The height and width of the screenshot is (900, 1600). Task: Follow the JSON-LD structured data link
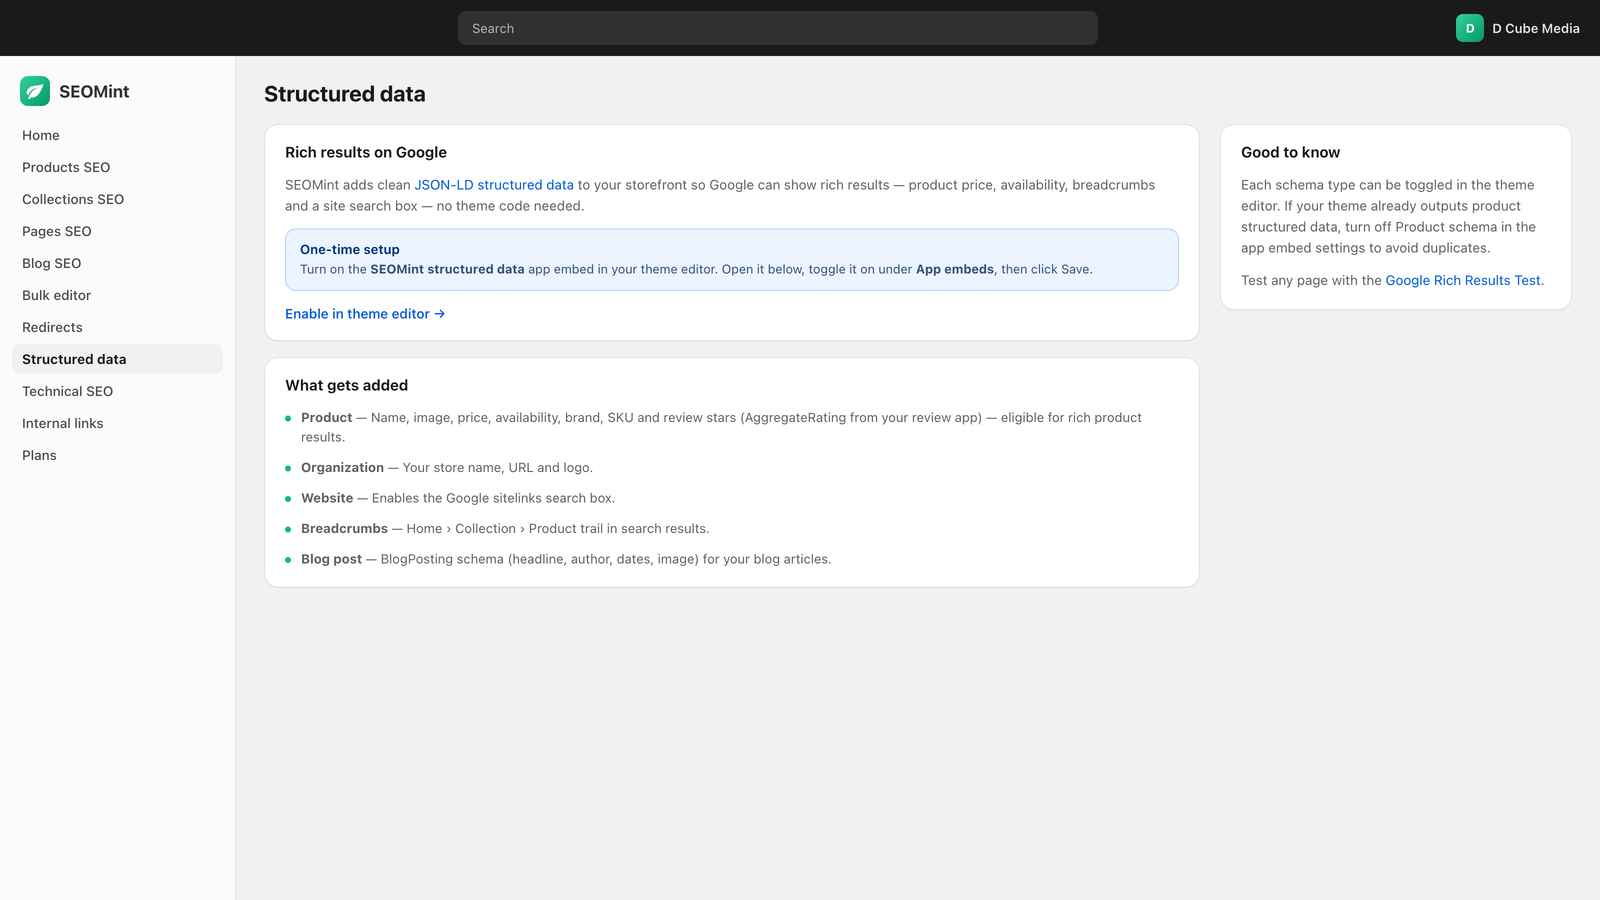point(494,185)
